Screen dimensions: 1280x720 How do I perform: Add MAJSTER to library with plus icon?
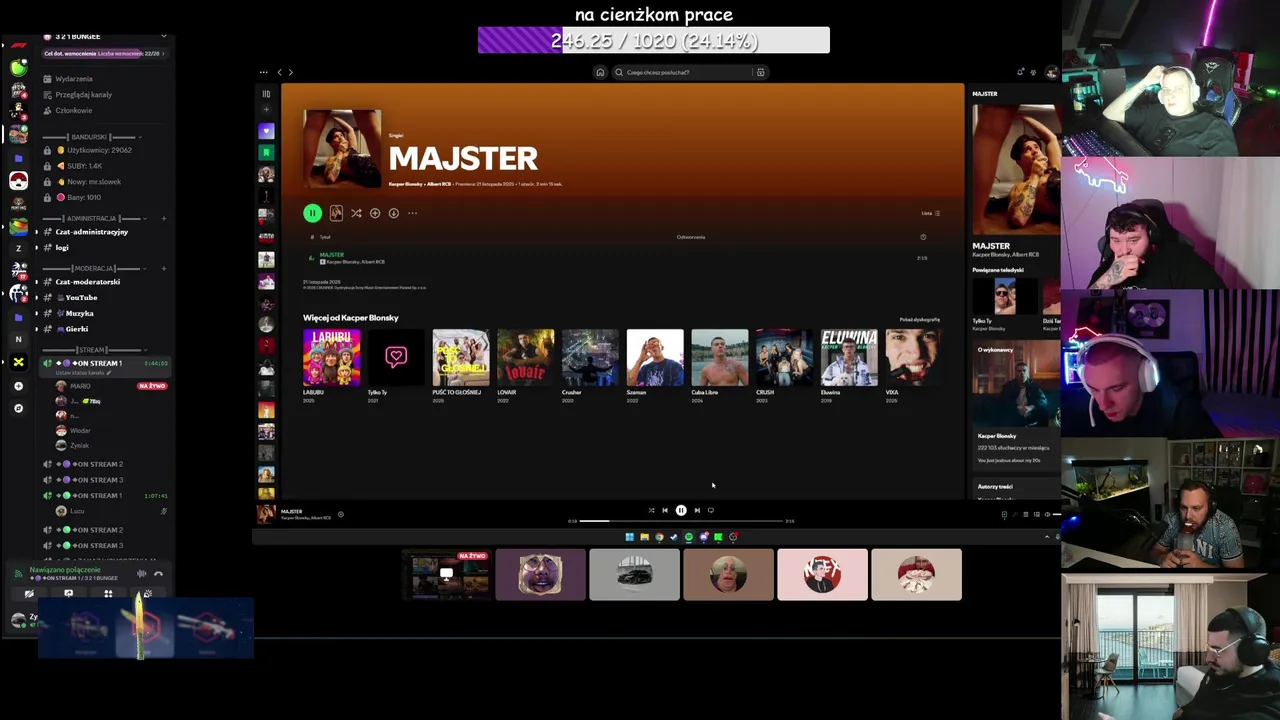point(375,213)
